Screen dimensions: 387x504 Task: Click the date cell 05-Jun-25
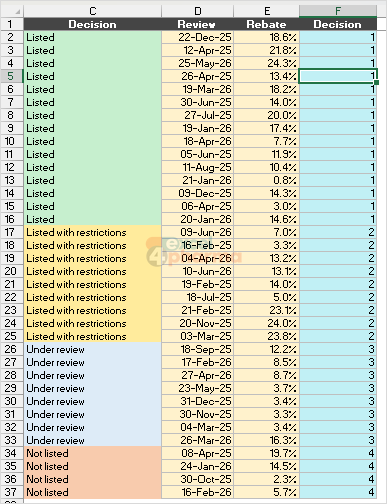click(x=198, y=154)
